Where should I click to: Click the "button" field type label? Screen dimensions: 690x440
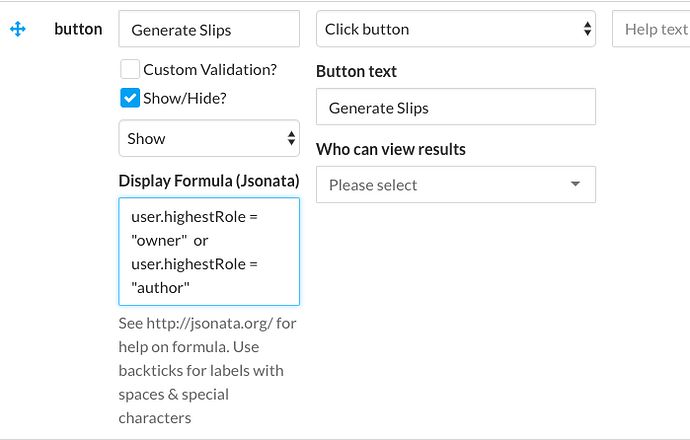point(78,29)
